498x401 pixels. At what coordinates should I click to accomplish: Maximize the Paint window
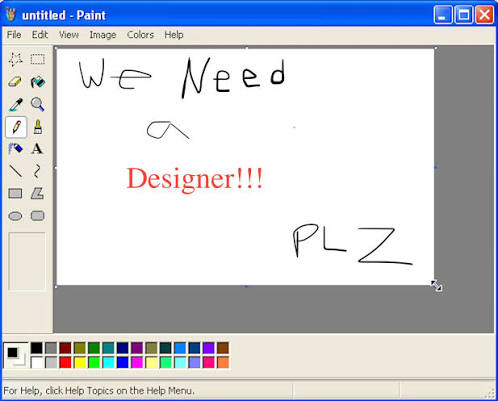tap(464, 15)
